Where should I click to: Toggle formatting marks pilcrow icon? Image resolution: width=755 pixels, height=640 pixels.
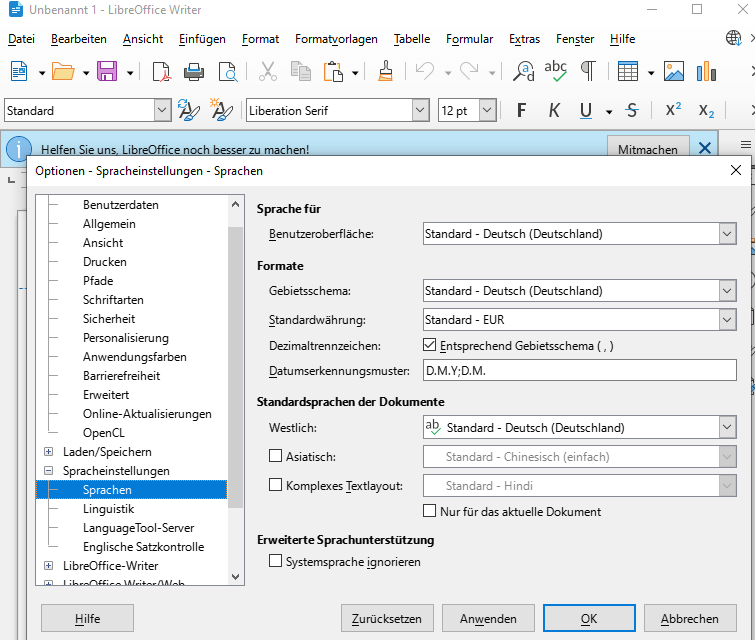[x=588, y=72]
